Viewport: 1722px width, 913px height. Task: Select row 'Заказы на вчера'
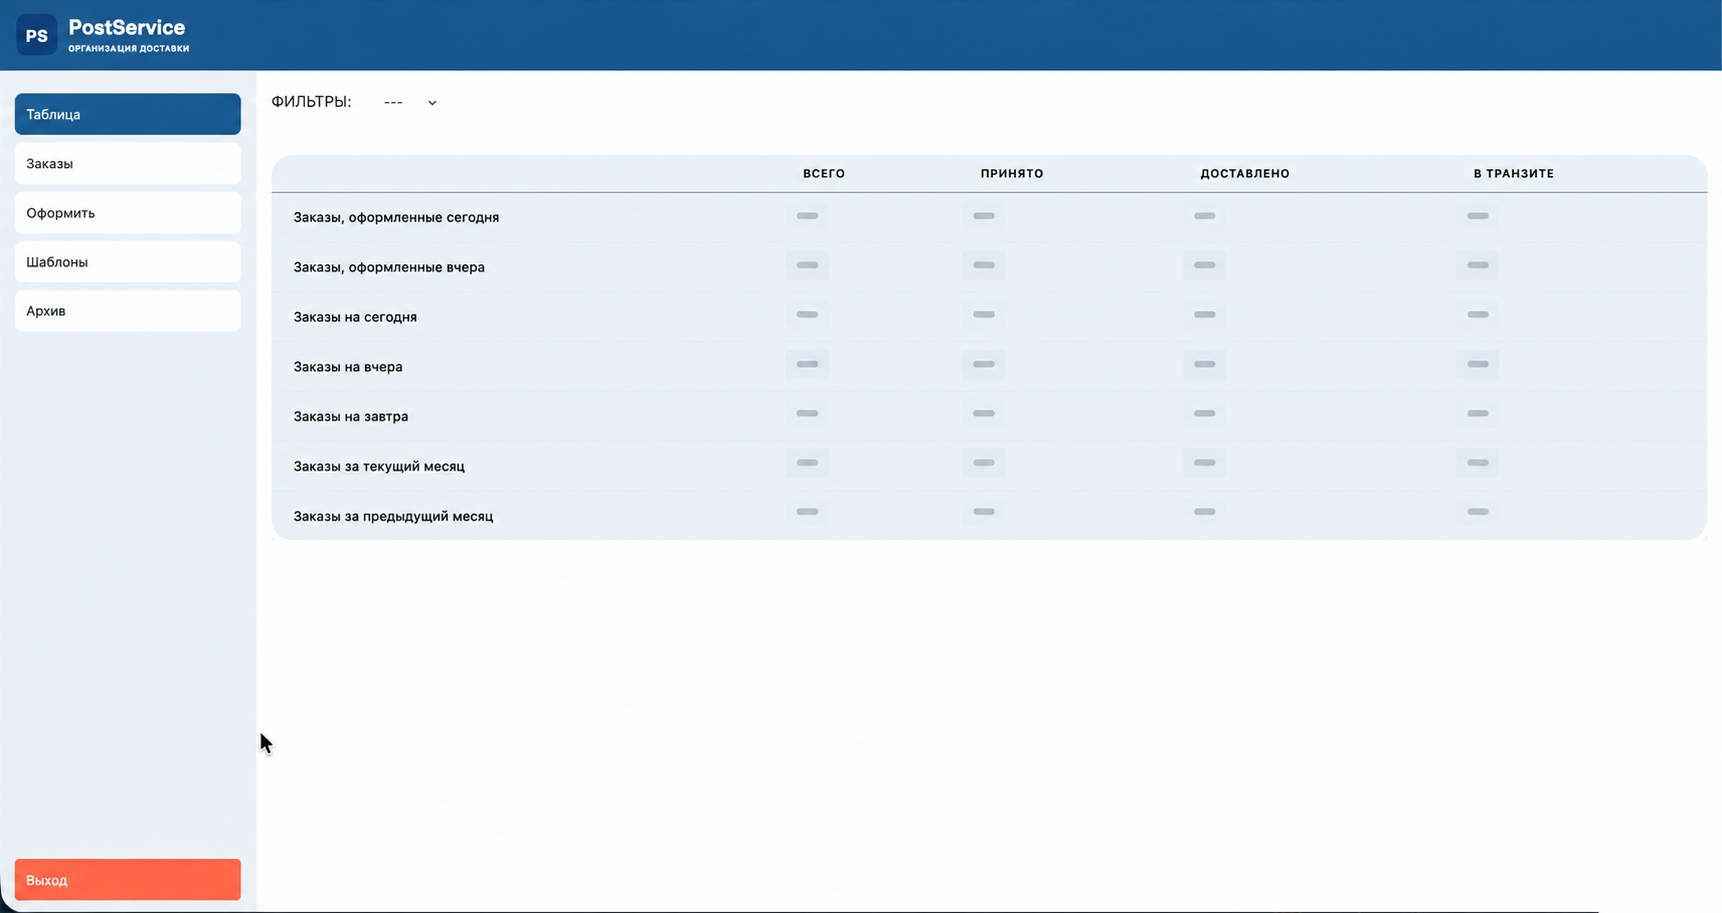989,366
